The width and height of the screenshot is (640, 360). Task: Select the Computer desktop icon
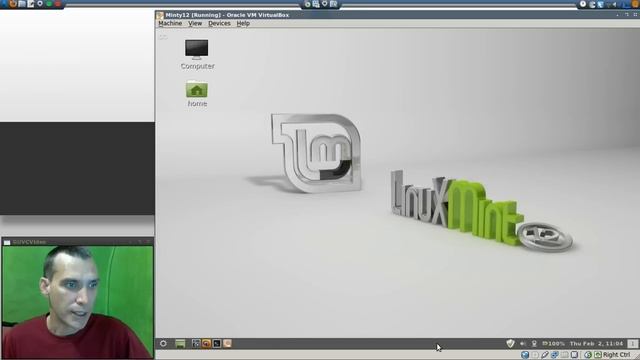coord(197,54)
